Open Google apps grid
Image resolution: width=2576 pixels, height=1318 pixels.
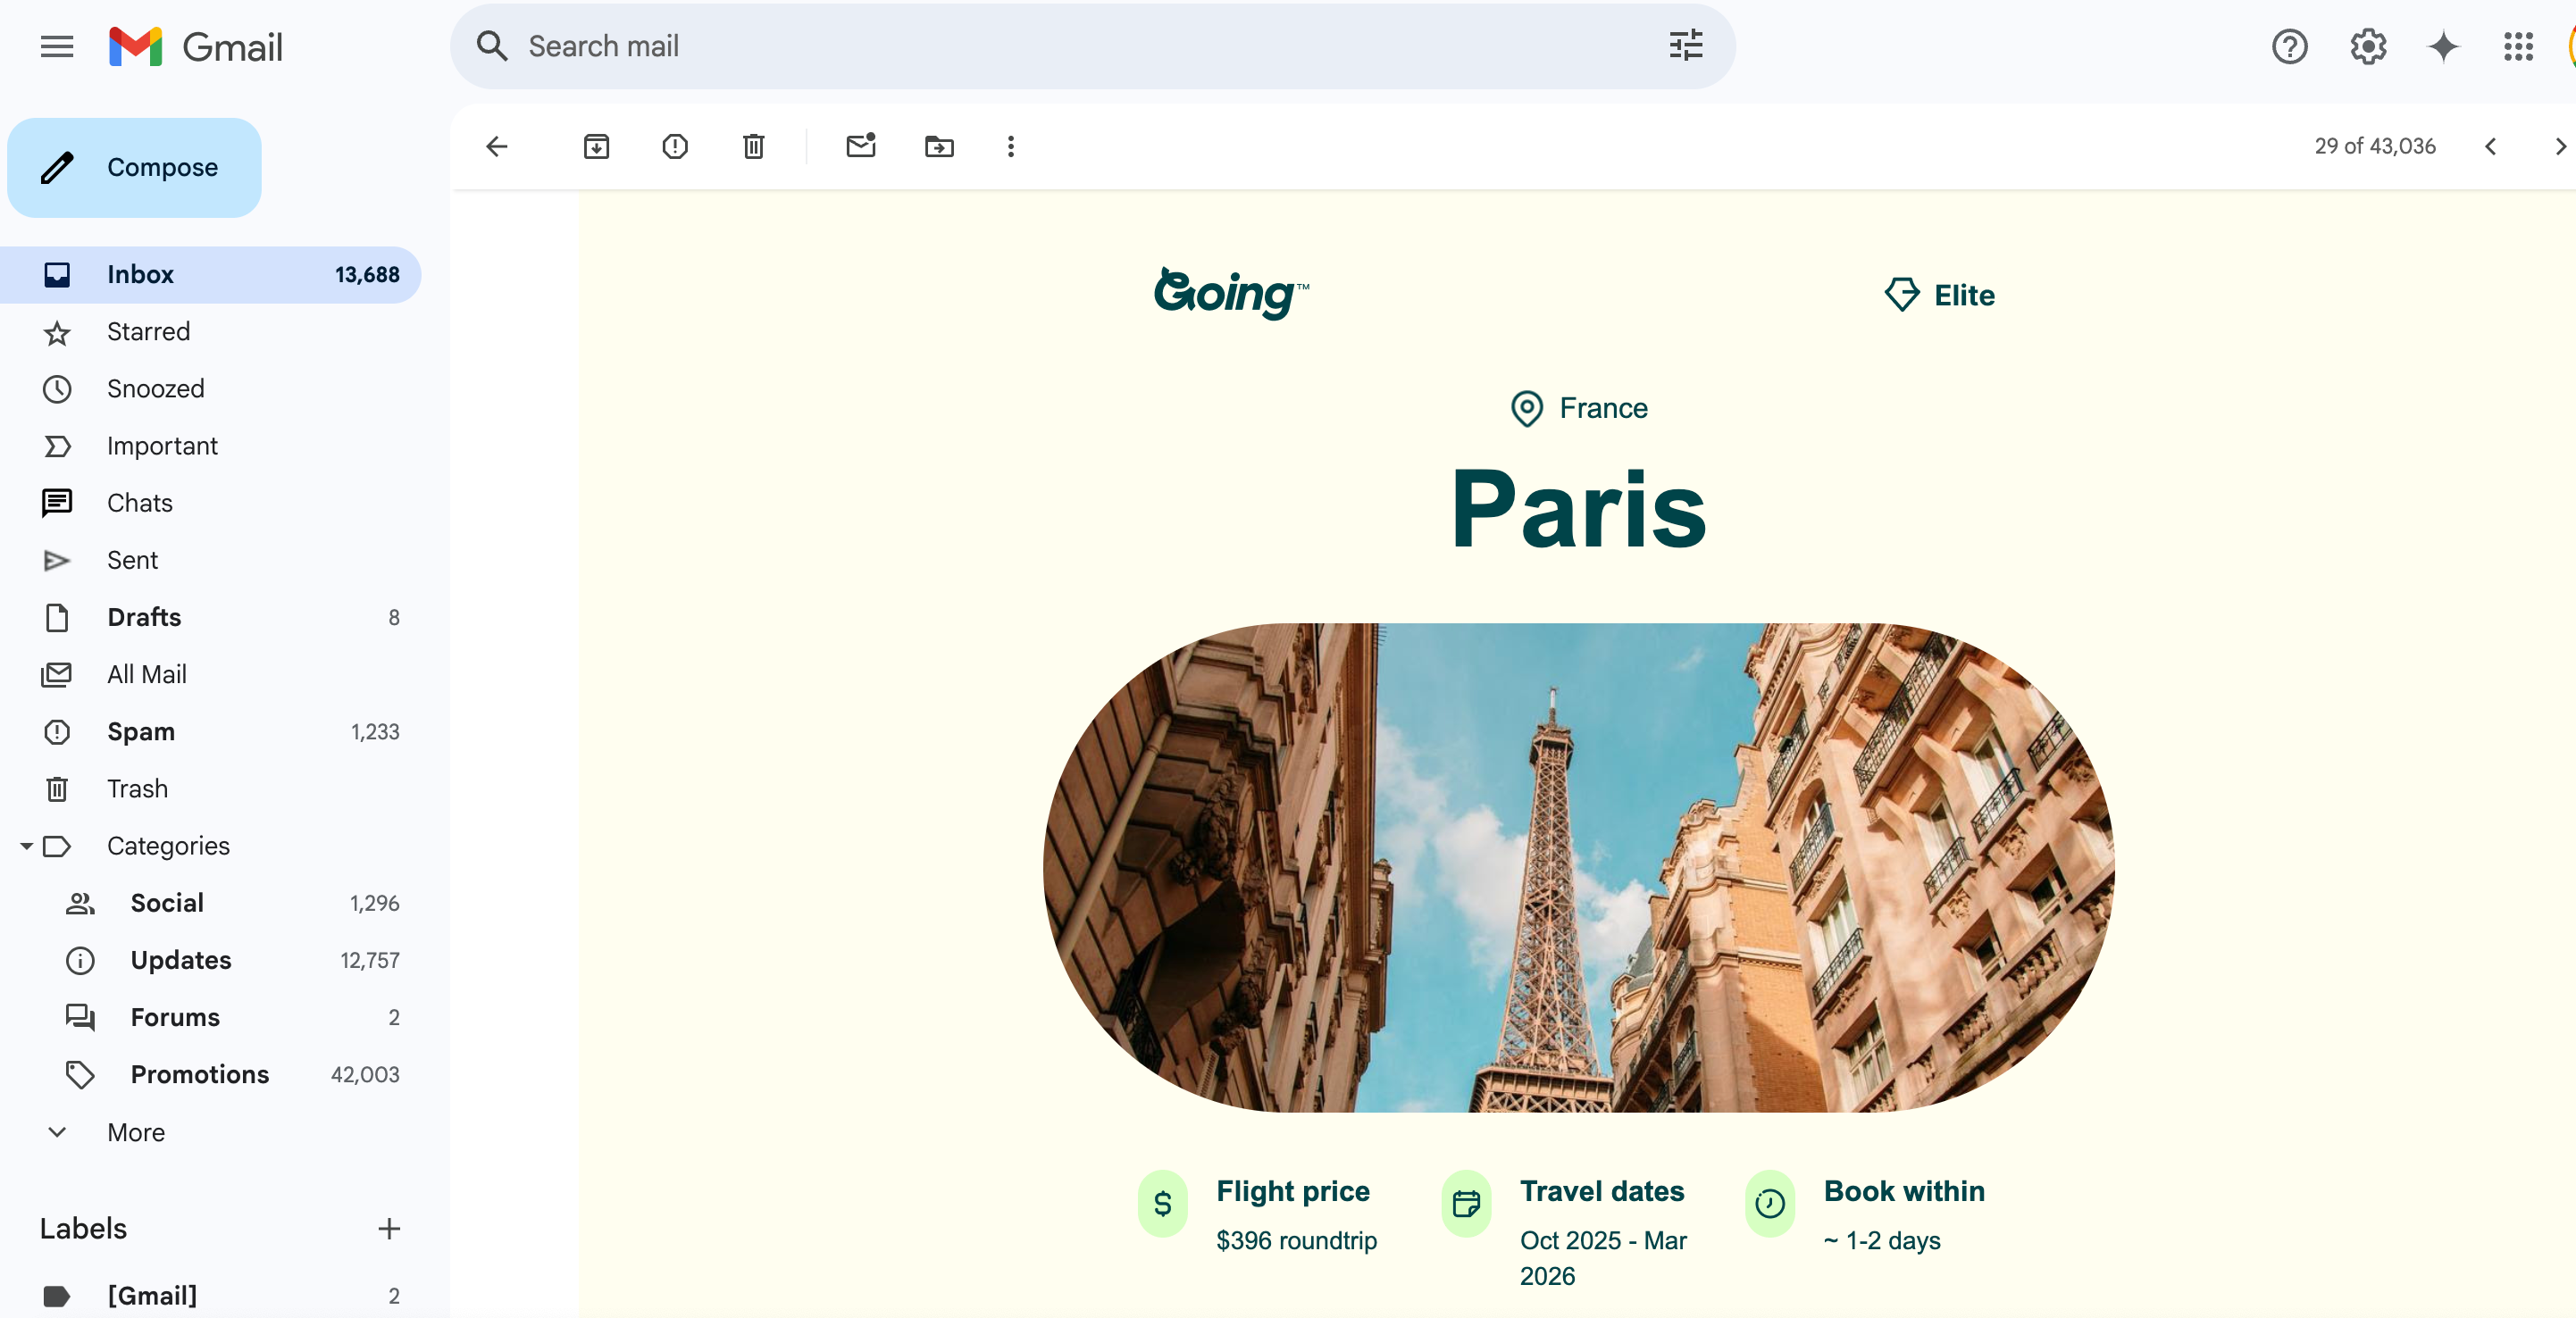(x=2519, y=46)
